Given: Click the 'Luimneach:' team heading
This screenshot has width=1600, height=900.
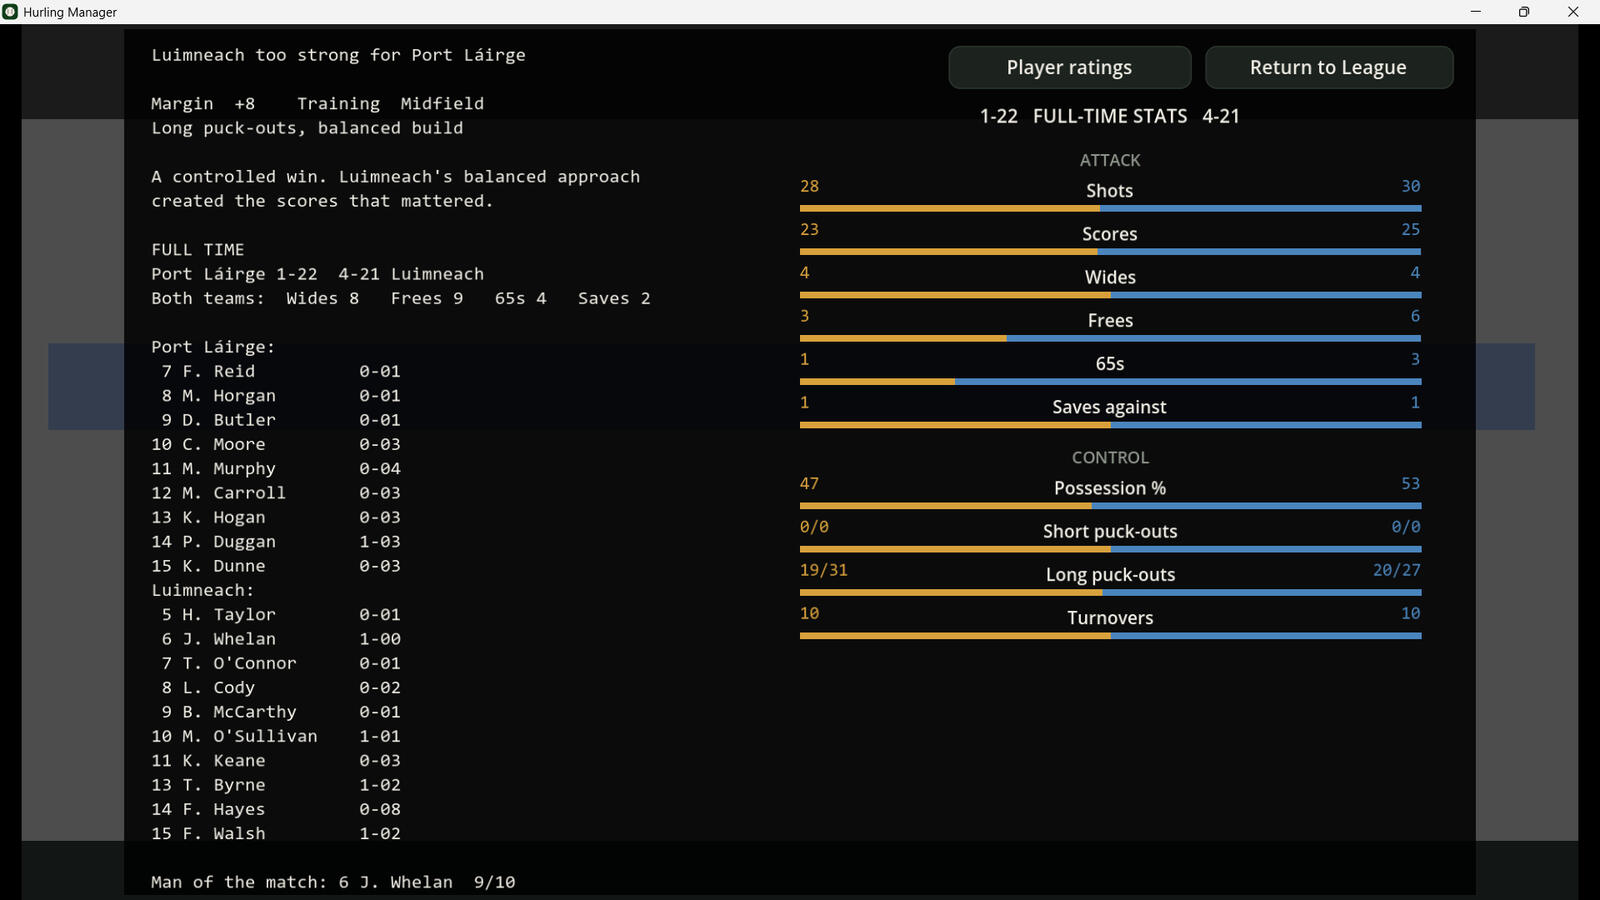Looking at the screenshot, I should [x=203, y=590].
